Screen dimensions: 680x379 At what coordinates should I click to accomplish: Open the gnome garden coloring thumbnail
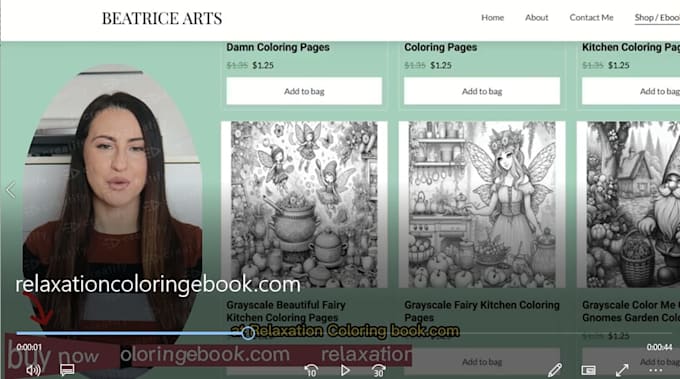coord(628,204)
